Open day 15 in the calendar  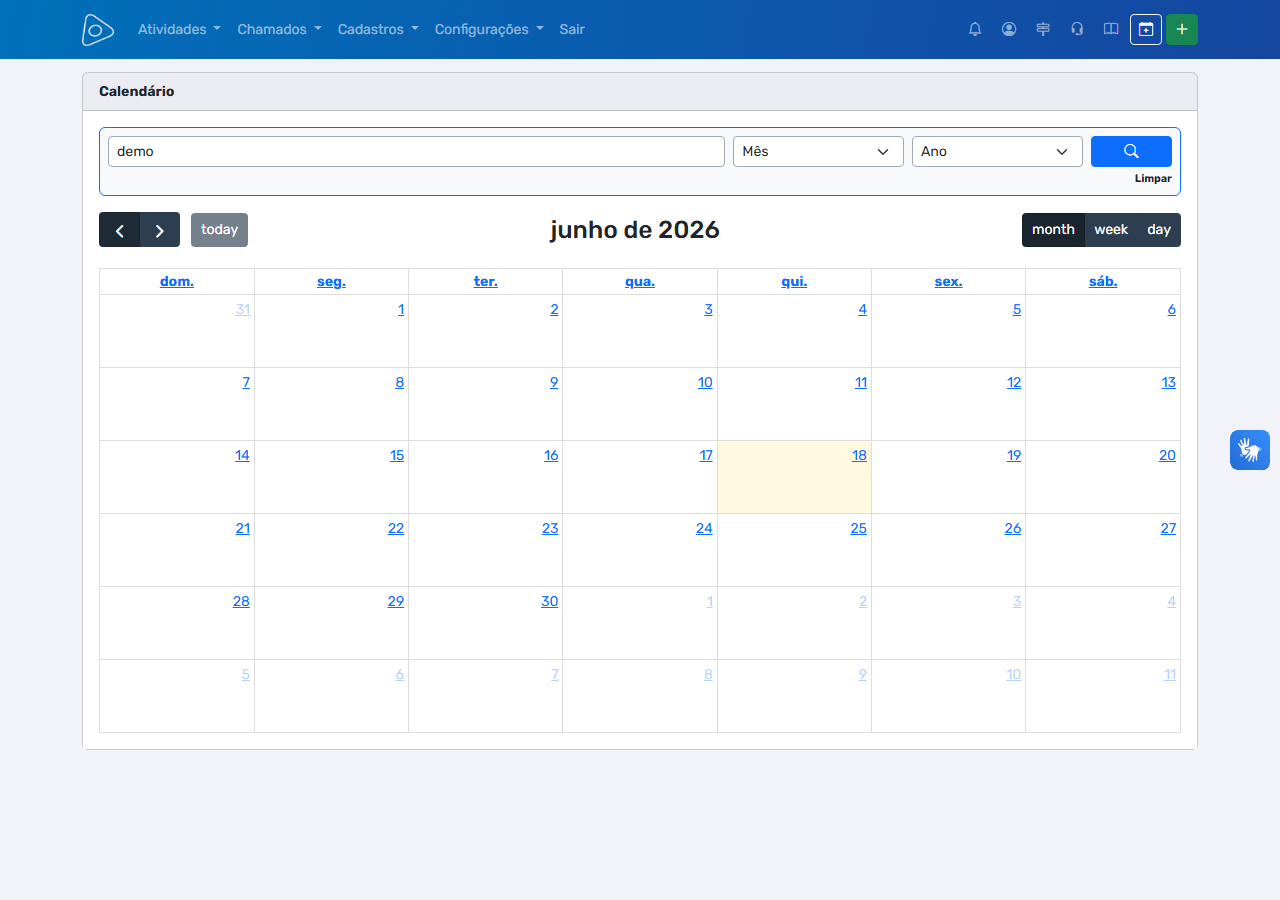click(x=397, y=456)
